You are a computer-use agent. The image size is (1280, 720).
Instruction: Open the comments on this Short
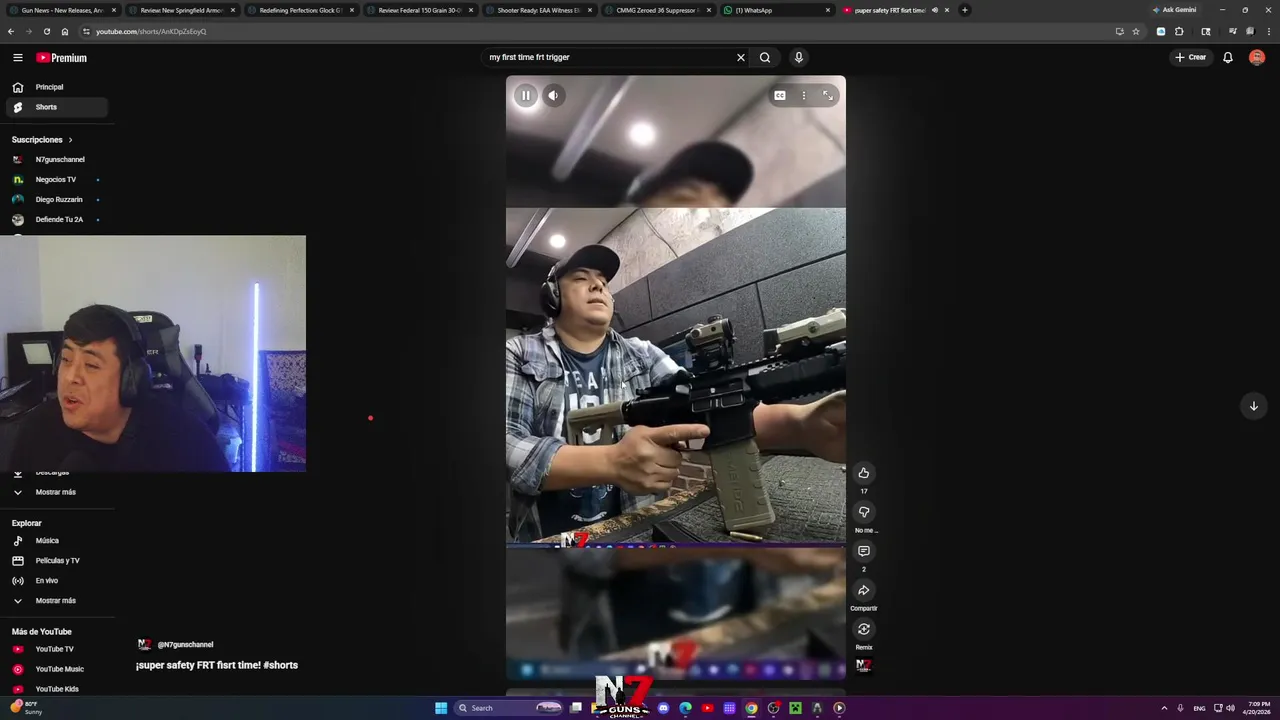click(864, 551)
